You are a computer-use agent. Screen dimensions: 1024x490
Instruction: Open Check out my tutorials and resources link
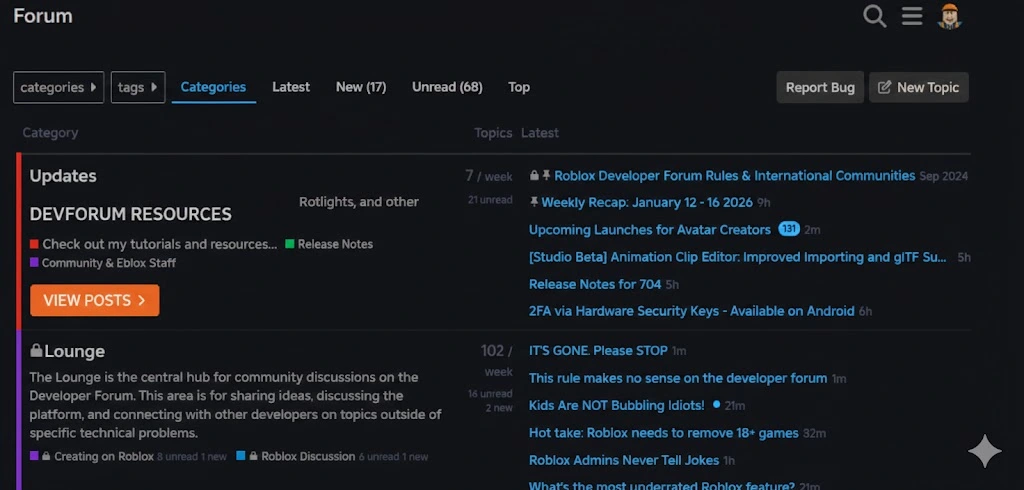160,244
